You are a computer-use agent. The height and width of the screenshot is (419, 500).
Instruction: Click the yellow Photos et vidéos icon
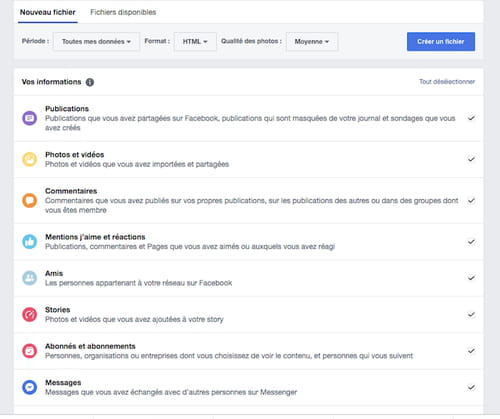29,159
